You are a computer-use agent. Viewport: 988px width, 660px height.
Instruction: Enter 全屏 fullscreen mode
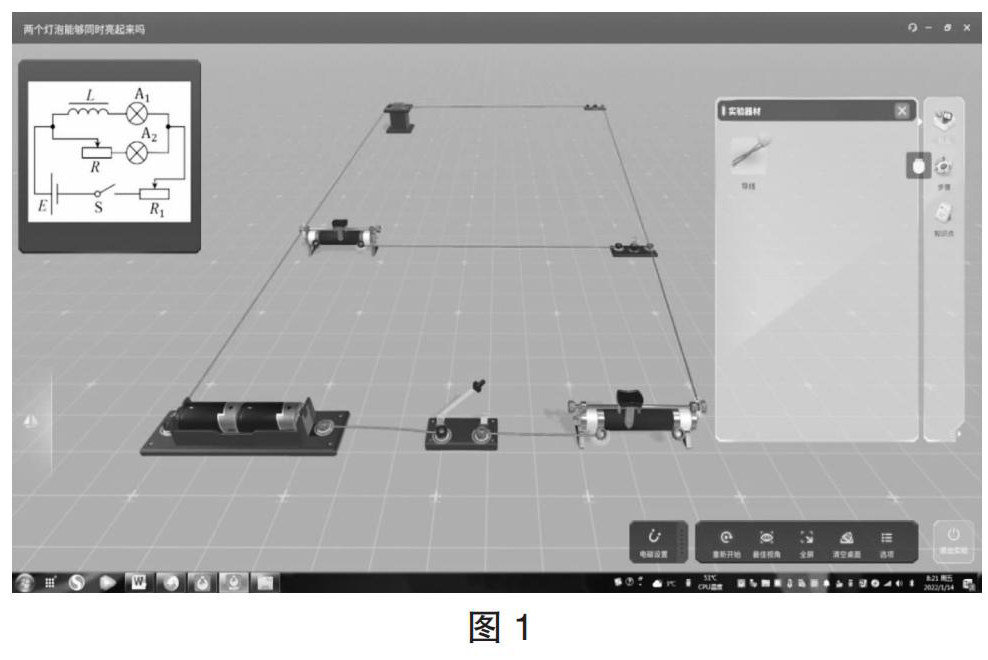(x=806, y=541)
